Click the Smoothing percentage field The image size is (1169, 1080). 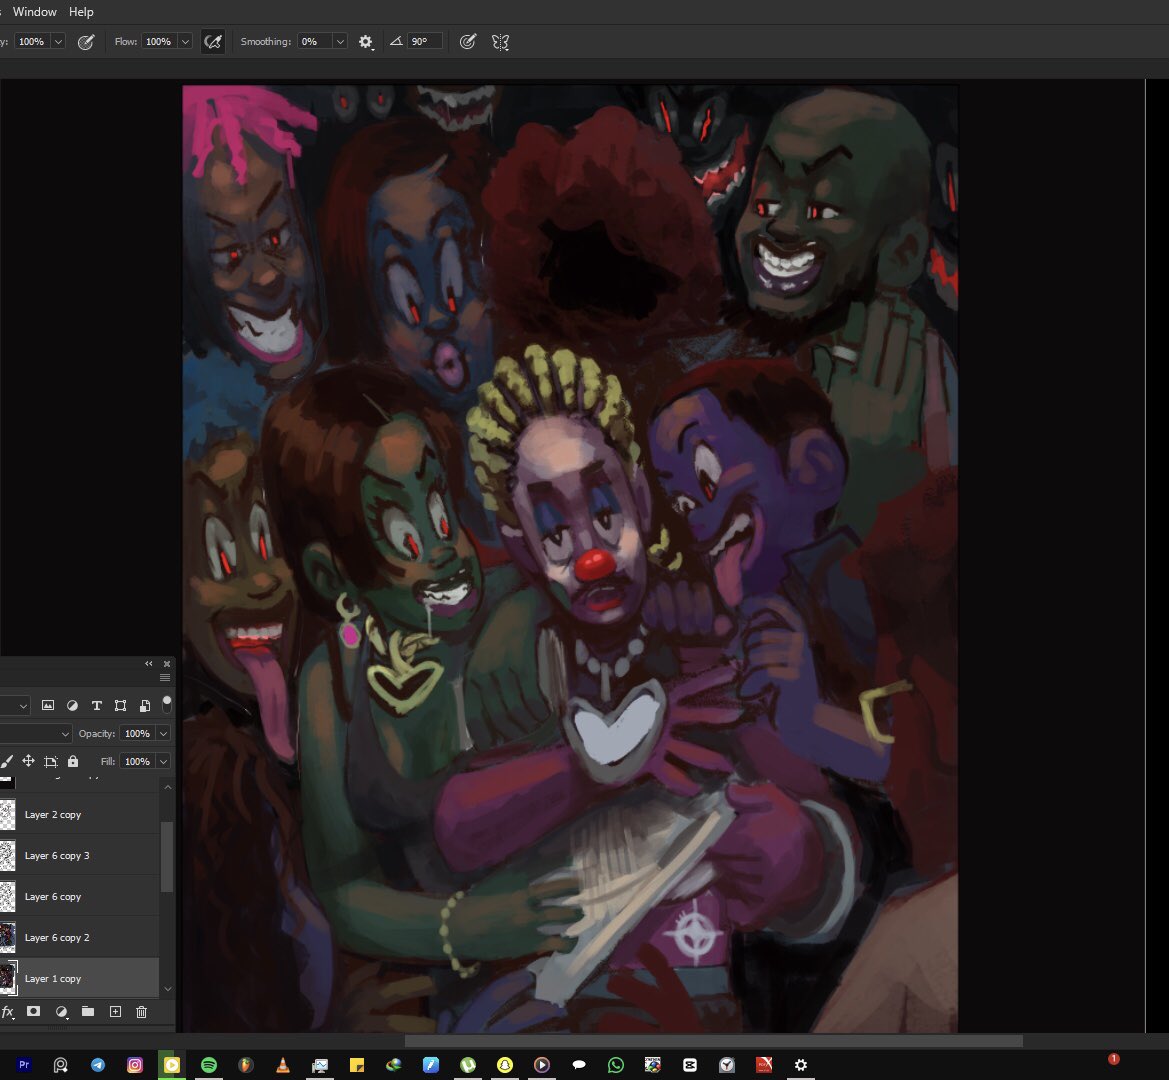314,42
